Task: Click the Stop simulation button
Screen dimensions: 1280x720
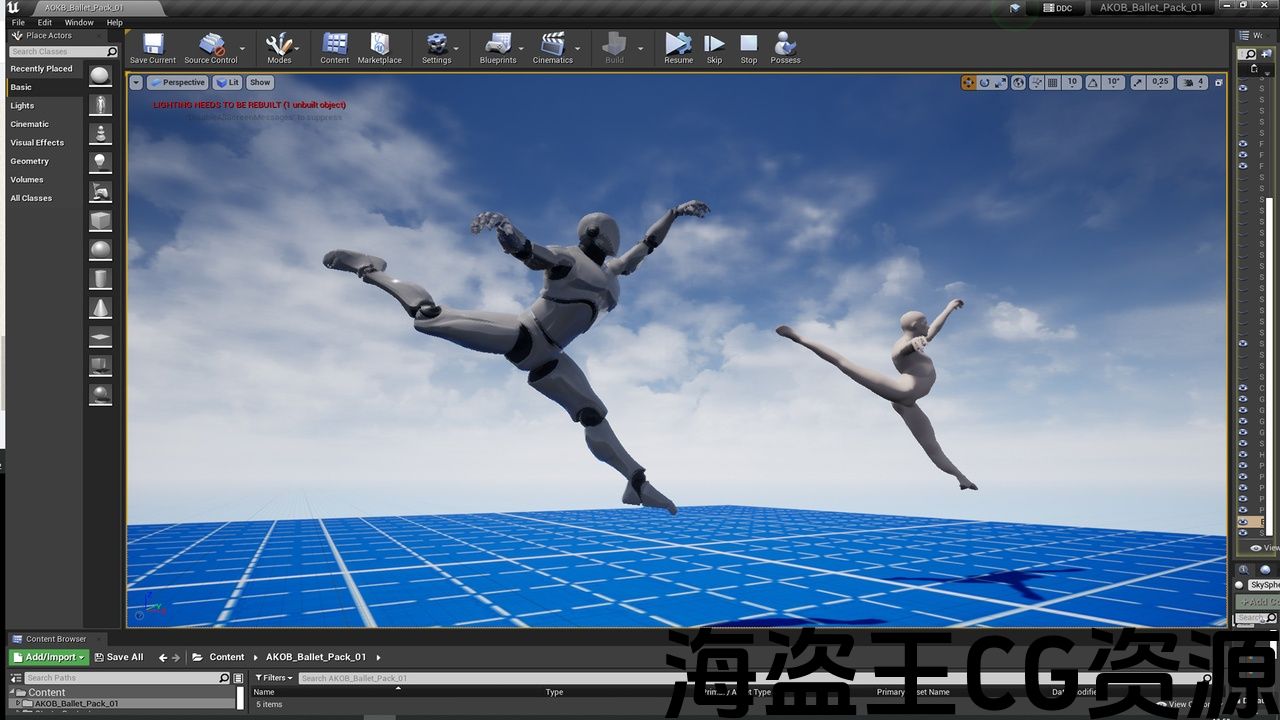Action: point(748,46)
